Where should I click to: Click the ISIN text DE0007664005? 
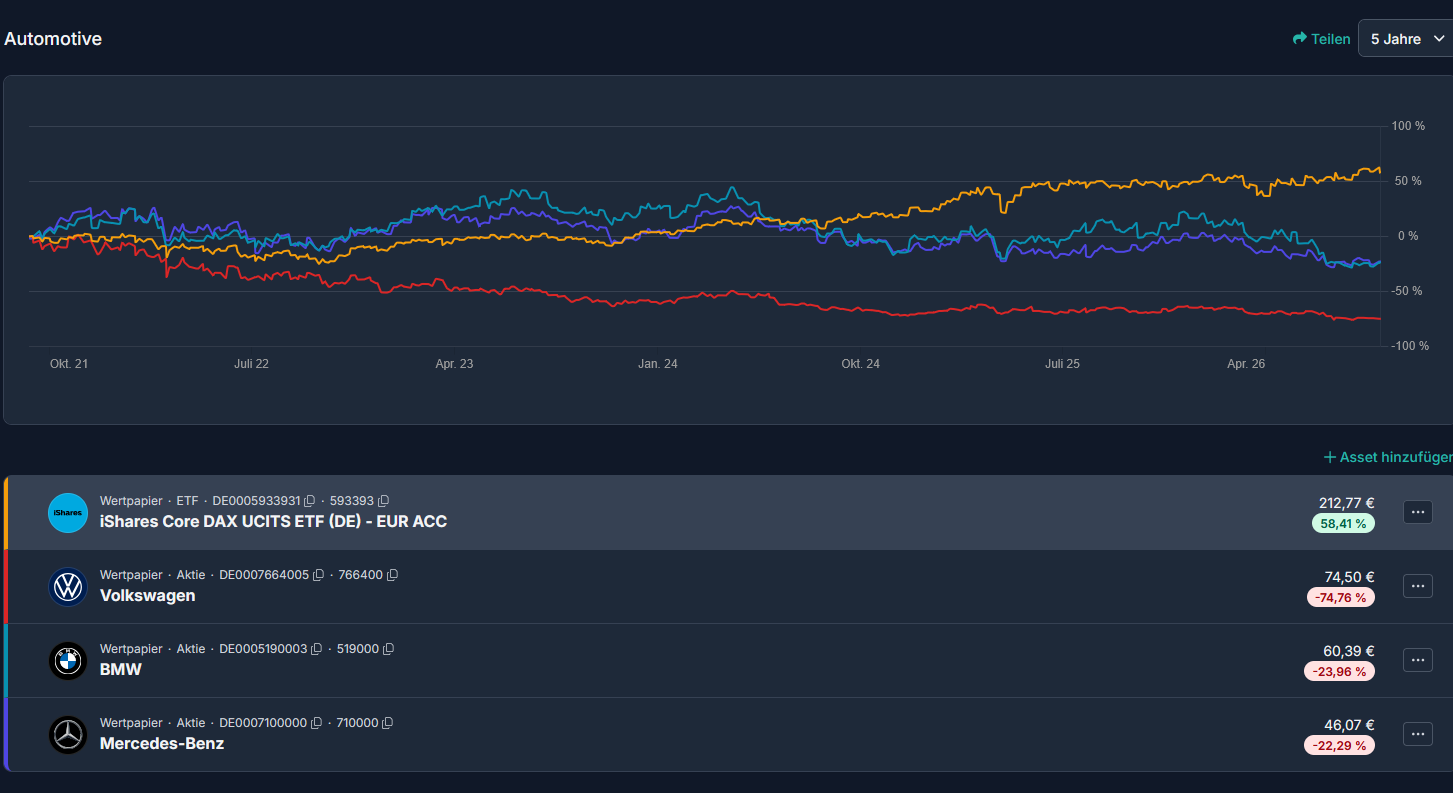(x=264, y=575)
